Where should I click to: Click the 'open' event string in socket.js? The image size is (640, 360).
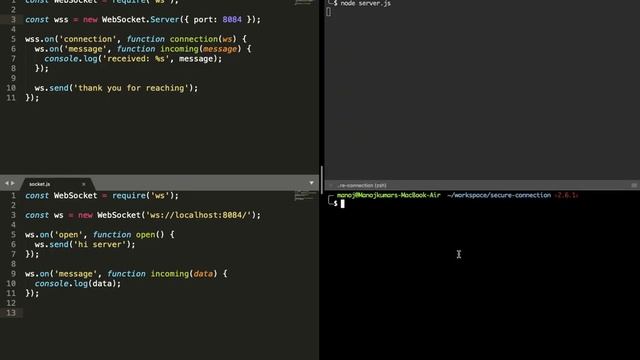point(69,235)
